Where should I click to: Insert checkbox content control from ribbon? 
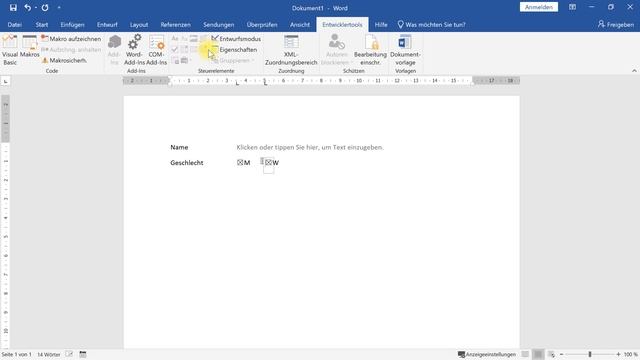pos(175,50)
